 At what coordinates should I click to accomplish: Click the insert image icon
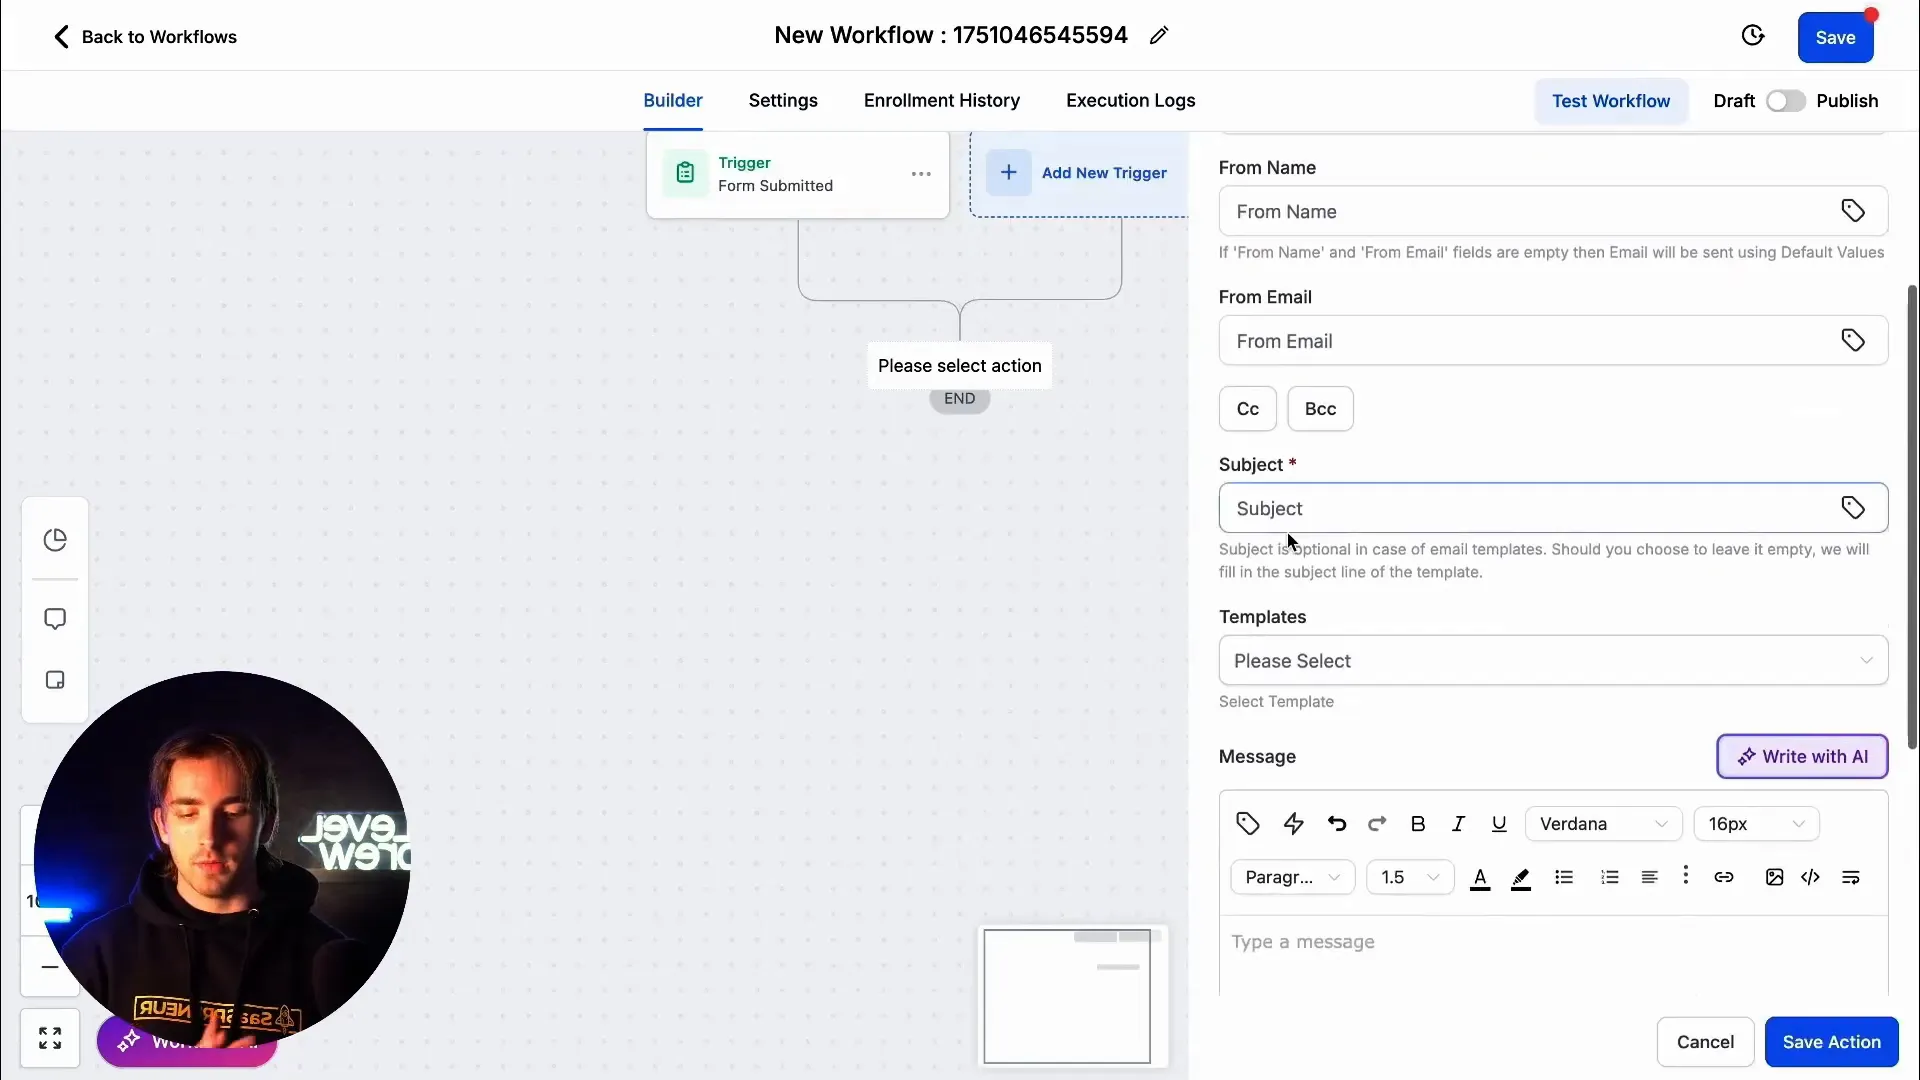[1774, 877]
